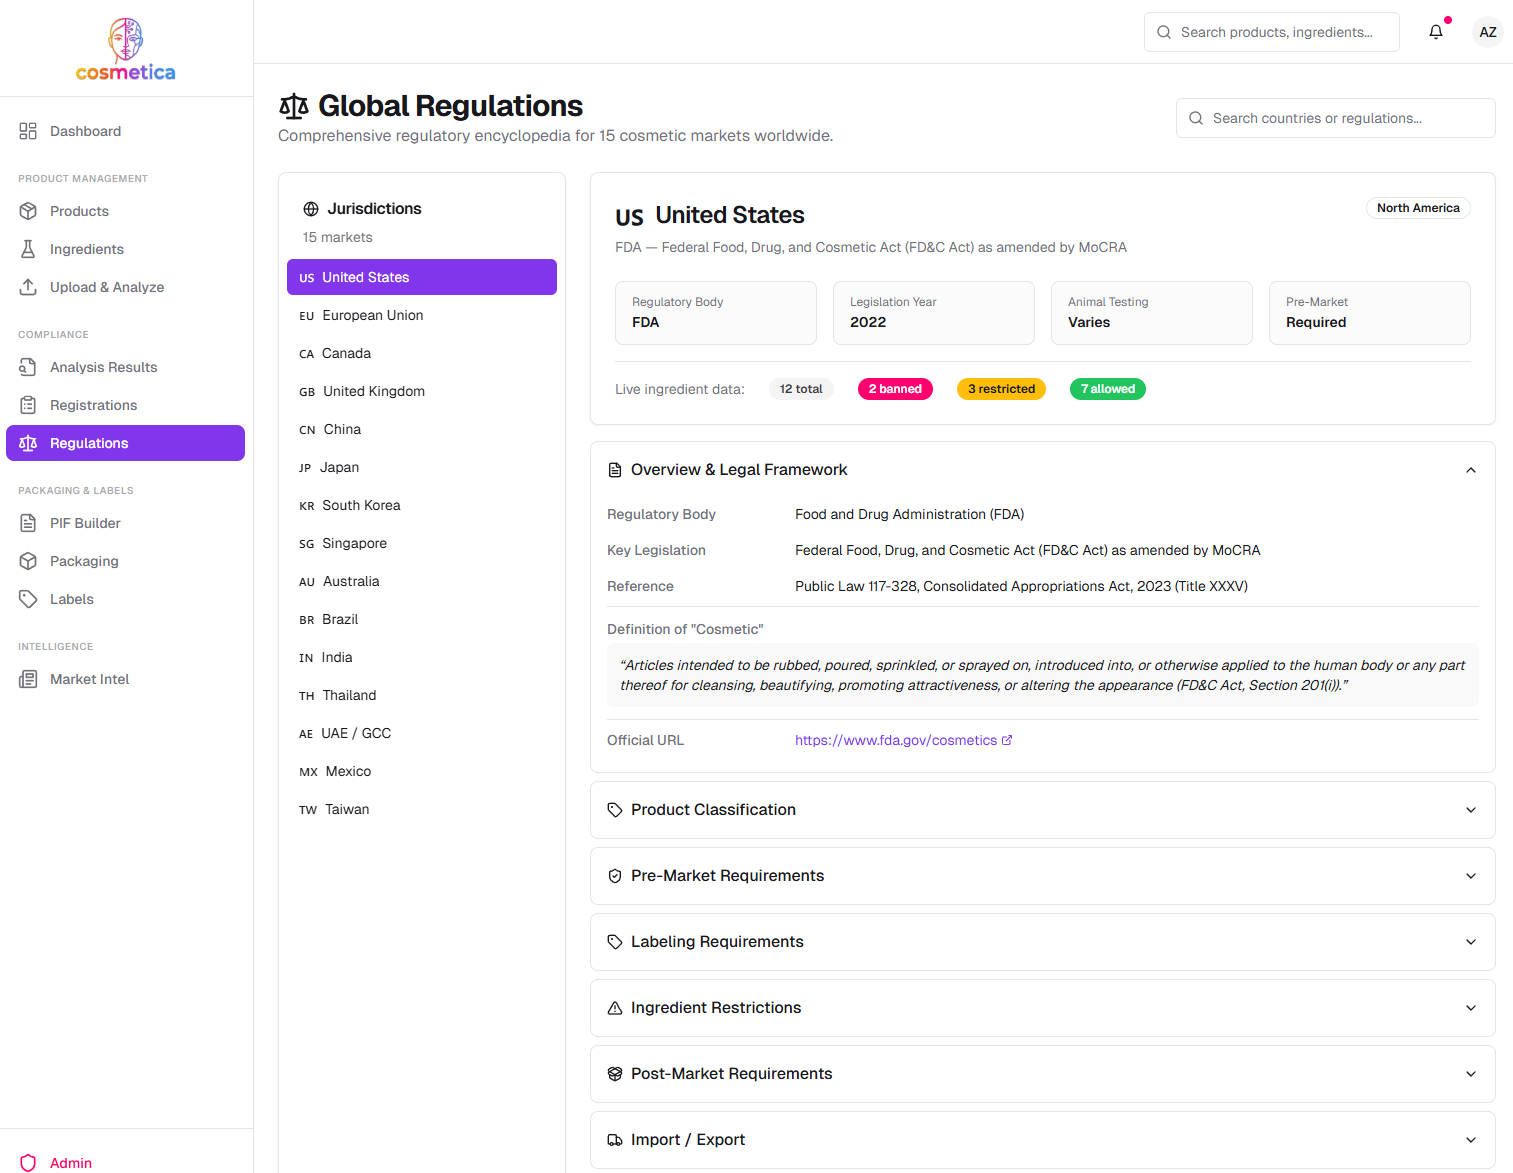This screenshot has width=1513, height=1173.
Task: Click the PIF Builder document icon
Action: click(x=28, y=523)
